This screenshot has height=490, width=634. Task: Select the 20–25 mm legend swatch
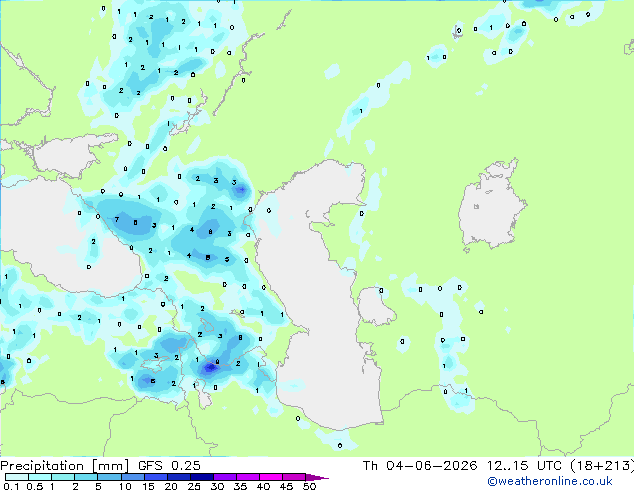point(179,477)
